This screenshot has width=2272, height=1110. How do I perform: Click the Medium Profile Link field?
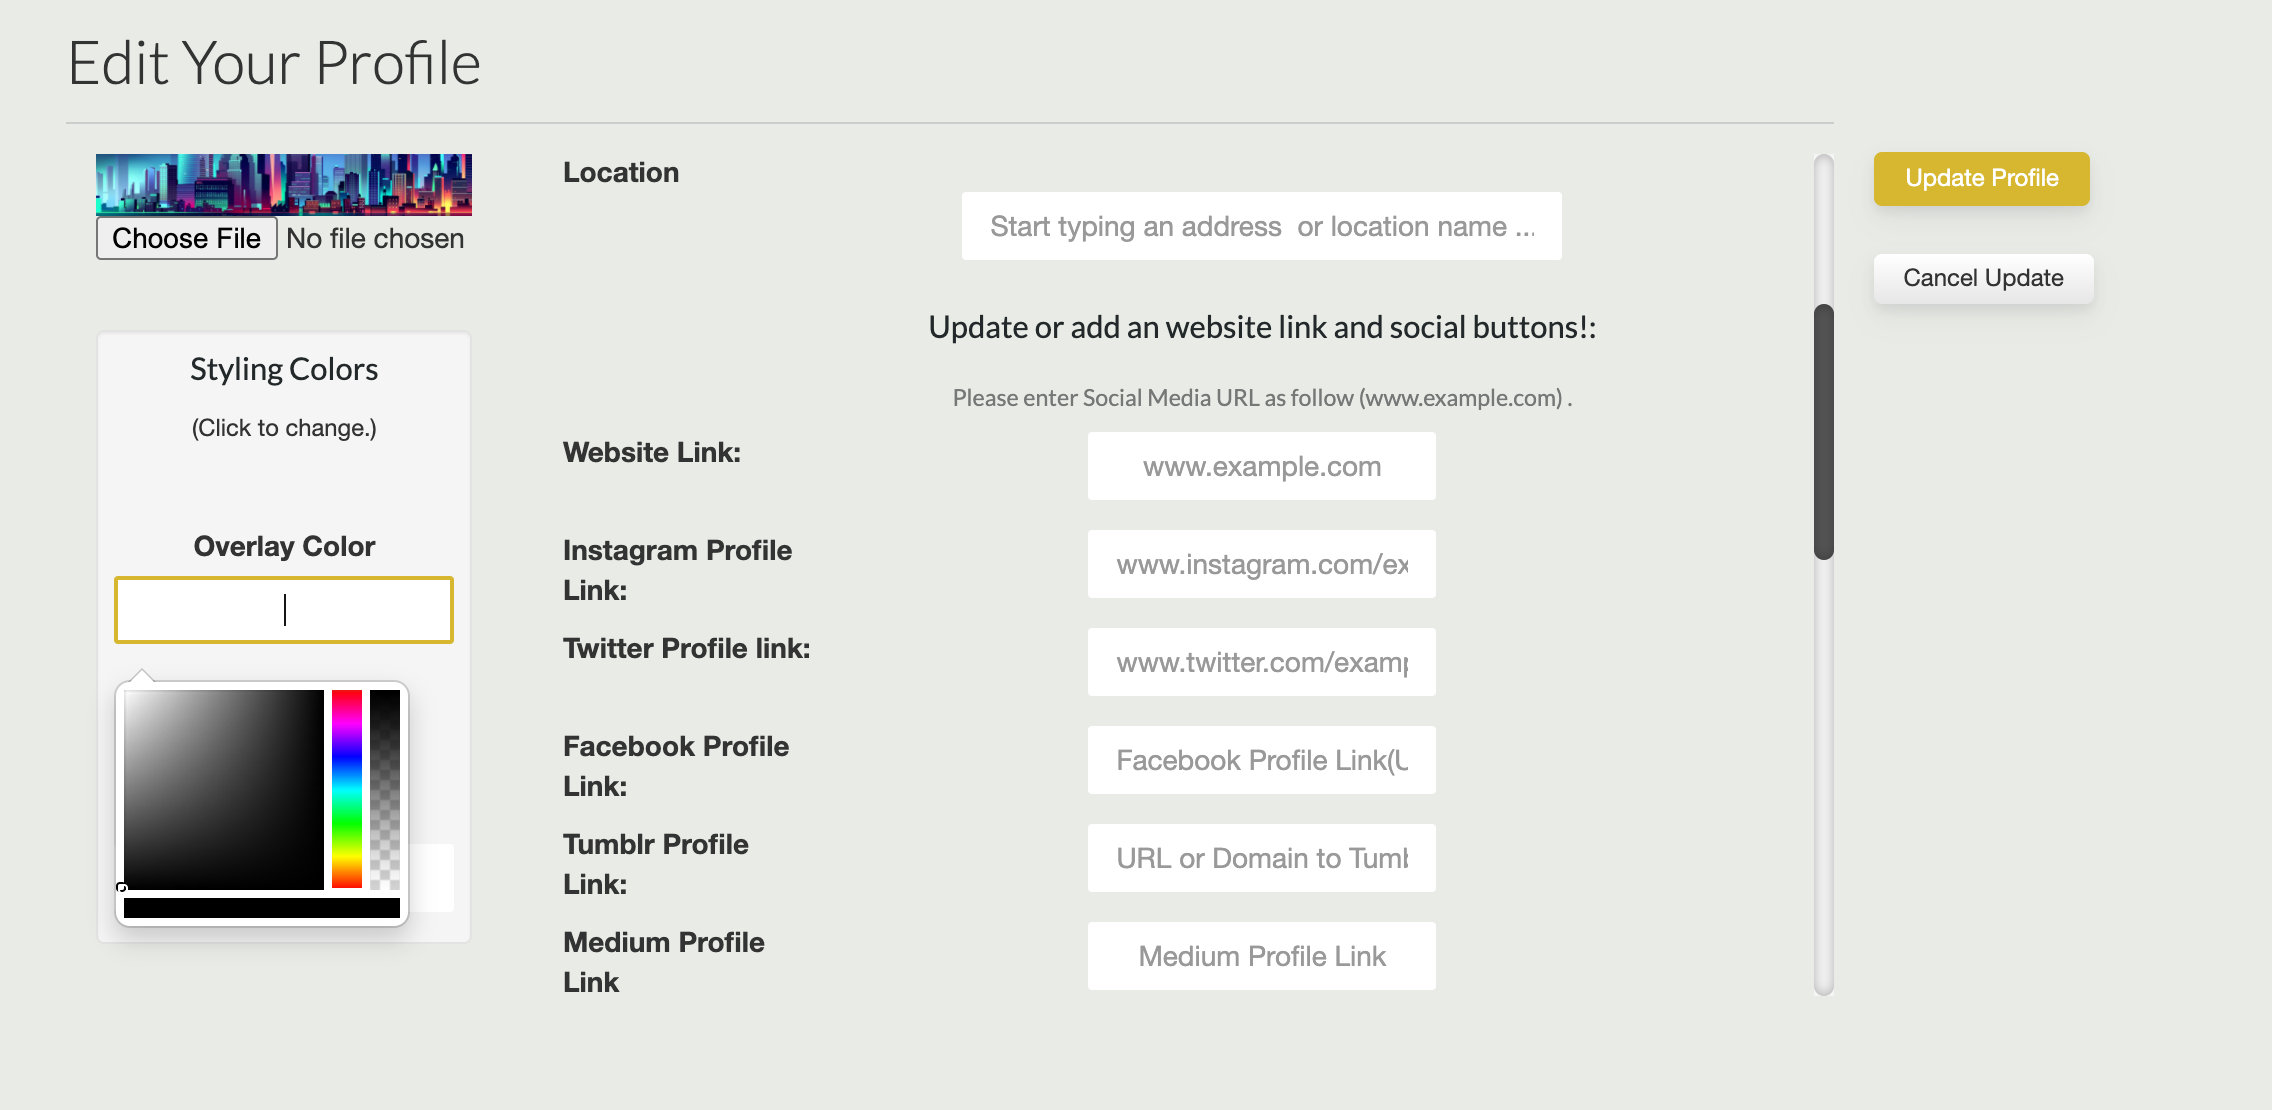tap(1262, 956)
